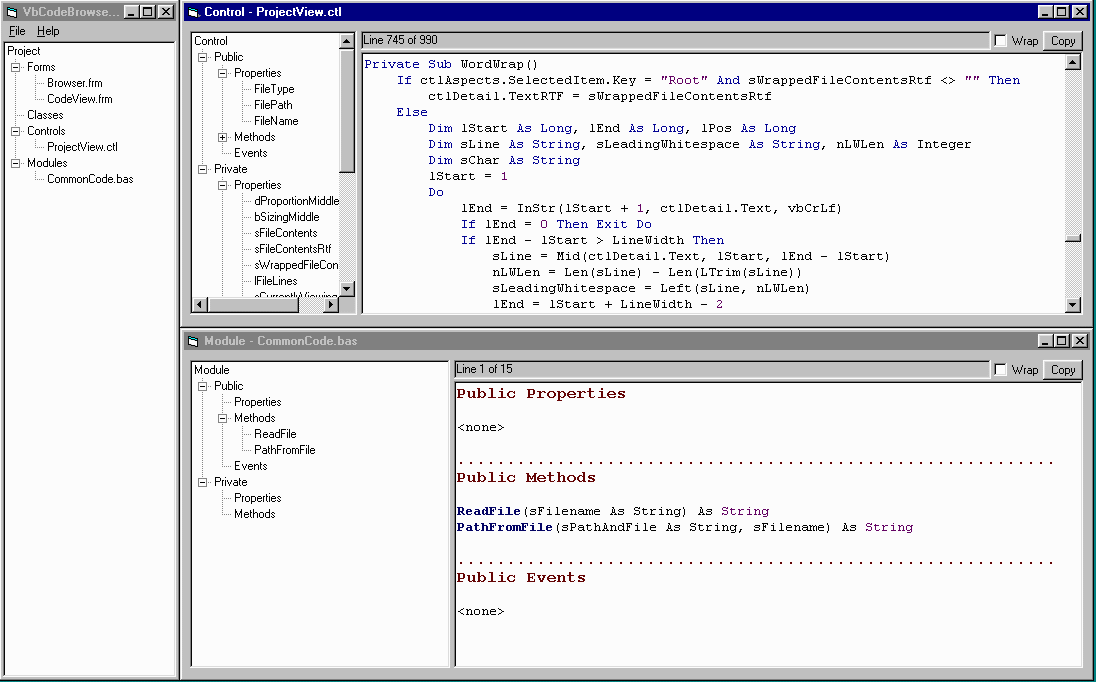Screen dimensions: 1096x682
Task: Minimize the ProjectView.ctl control window
Action: point(1045,12)
